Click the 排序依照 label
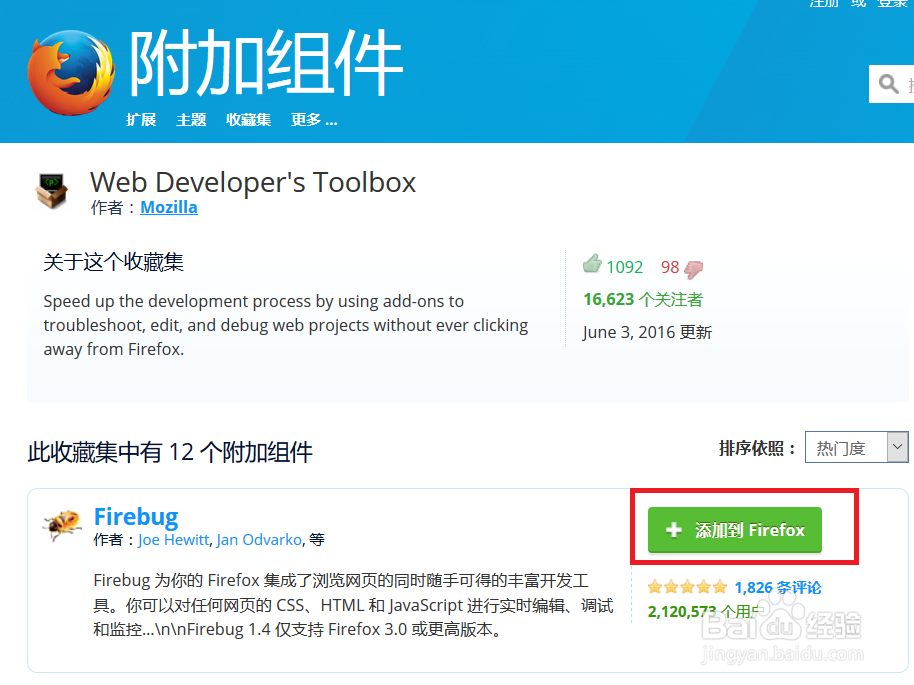The height and width of the screenshot is (685, 914). [757, 448]
